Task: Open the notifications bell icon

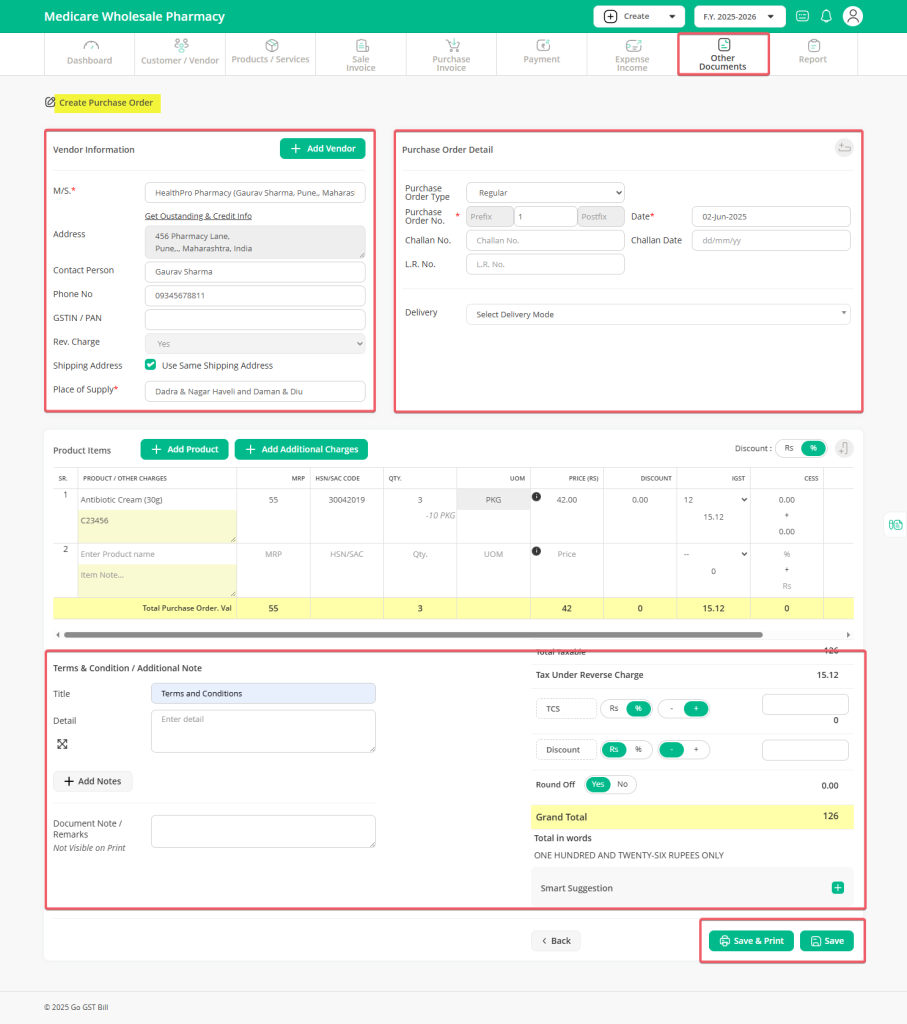Action: (825, 16)
